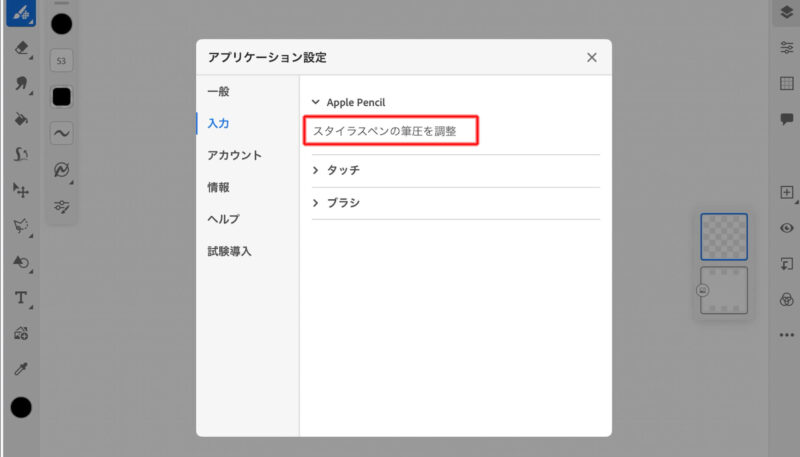The height and width of the screenshot is (457, 800).
Task: Select the Smudge tool
Action: (21, 83)
